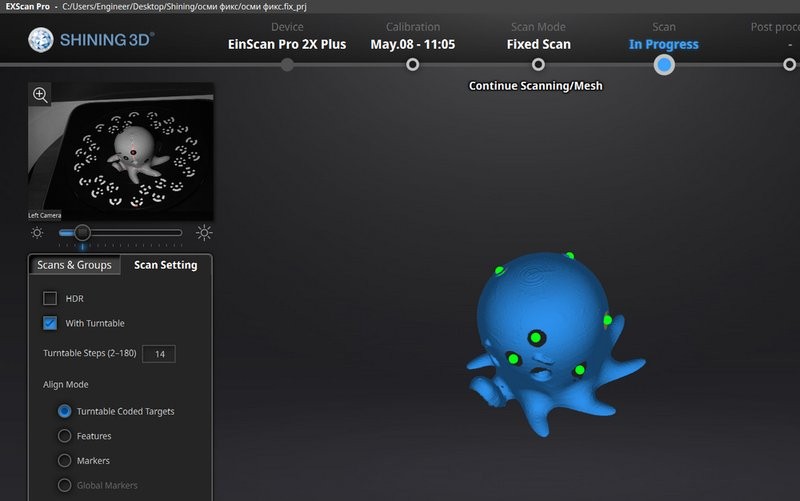Click the bright brightness sun icon
This screenshot has width=800, height=501.
pyautogui.click(x=204, y=233)
